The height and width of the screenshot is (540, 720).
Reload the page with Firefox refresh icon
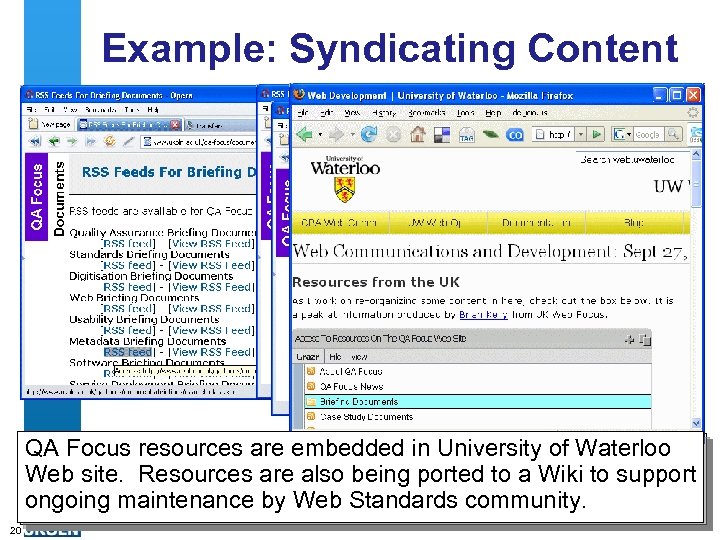369,134
